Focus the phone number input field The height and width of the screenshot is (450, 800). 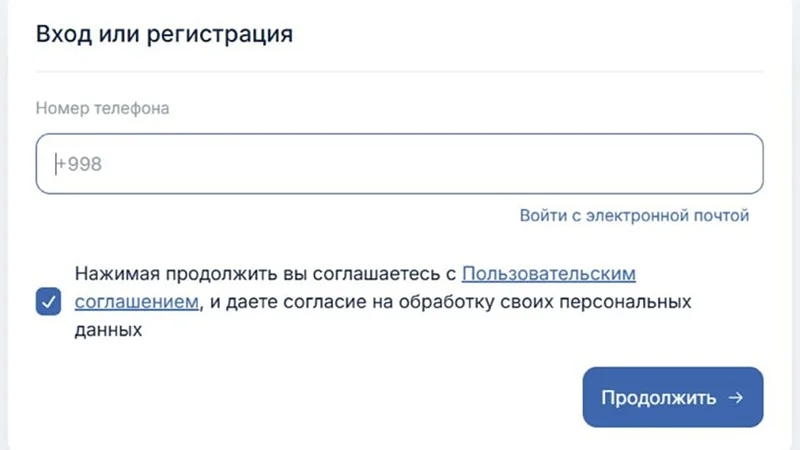pyautogui.click(x=400, y=164)
